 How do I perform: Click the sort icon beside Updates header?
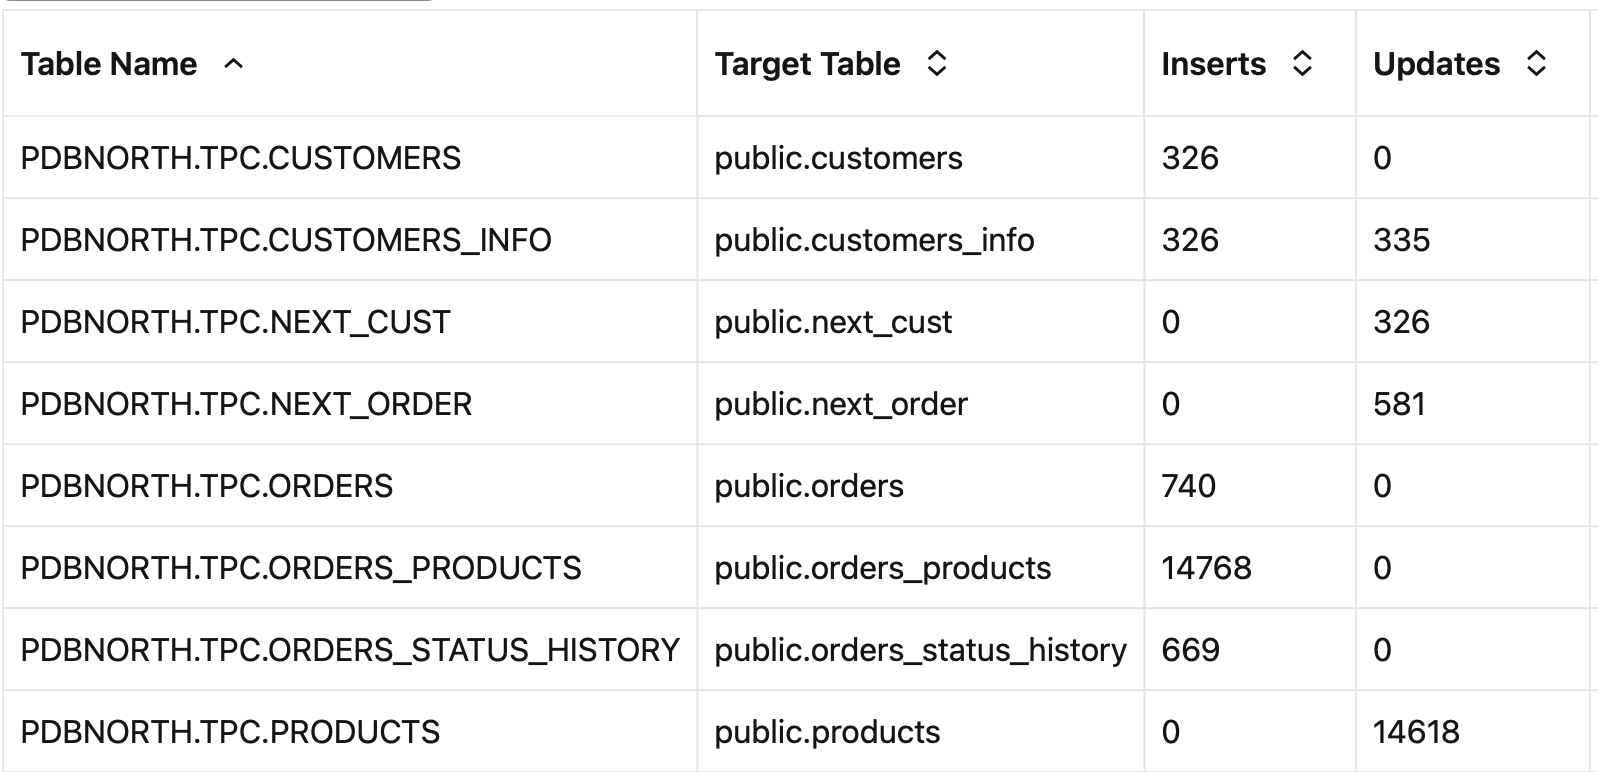point(1537,63)
